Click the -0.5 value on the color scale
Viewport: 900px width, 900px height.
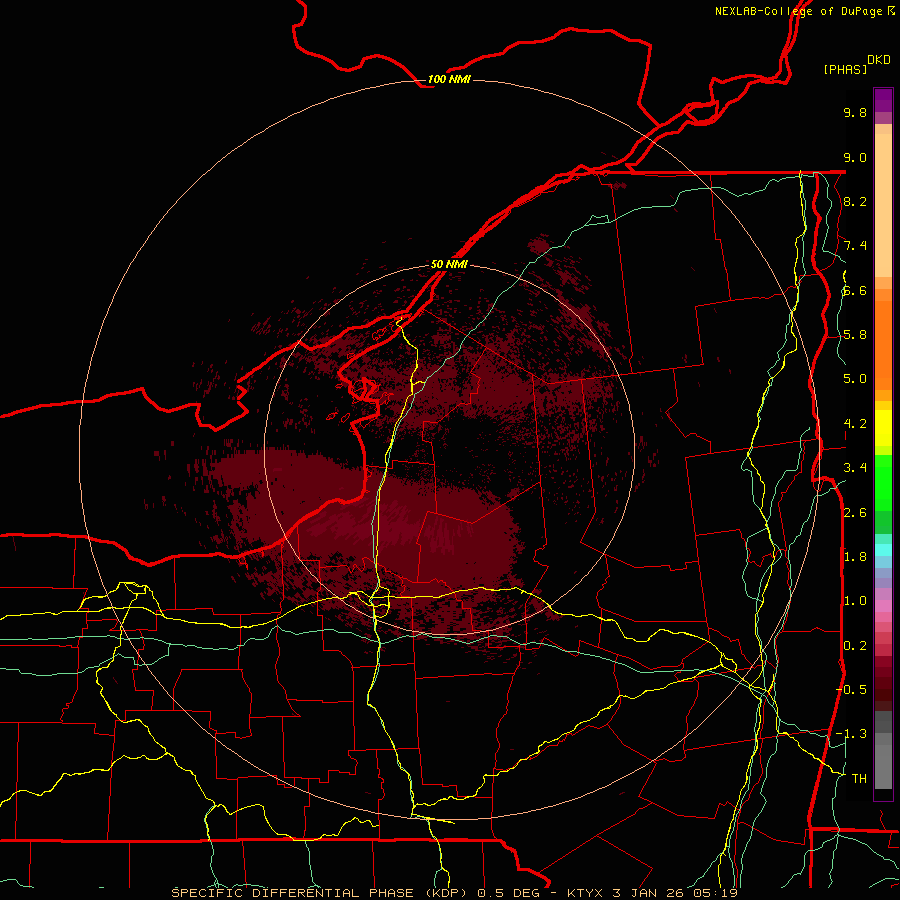[x=852, y=690]
